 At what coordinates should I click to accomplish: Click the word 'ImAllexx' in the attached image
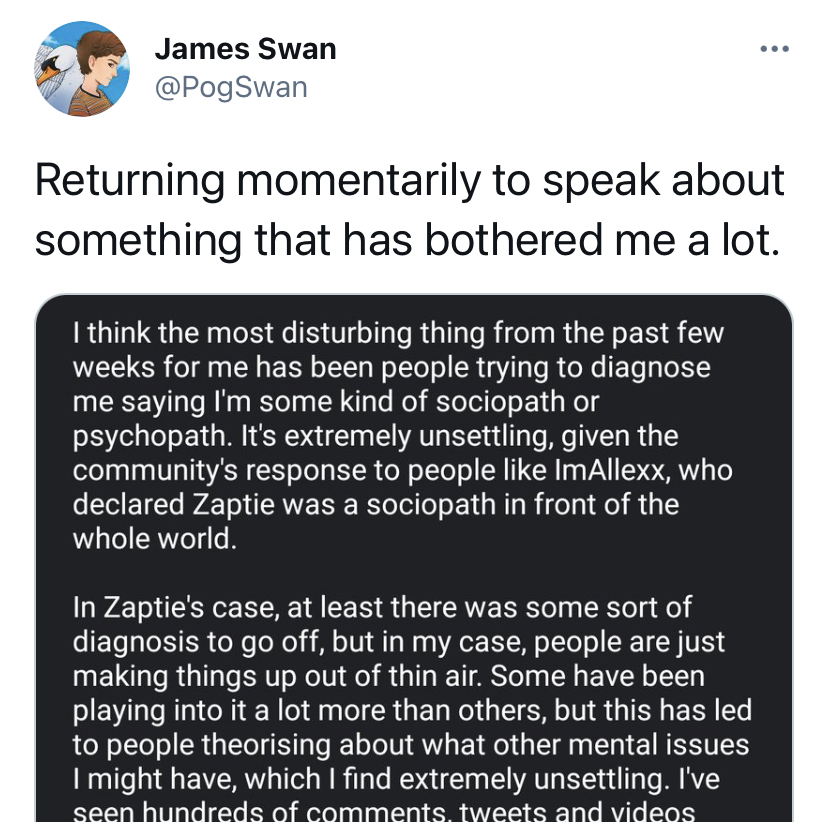coord(612,470)
